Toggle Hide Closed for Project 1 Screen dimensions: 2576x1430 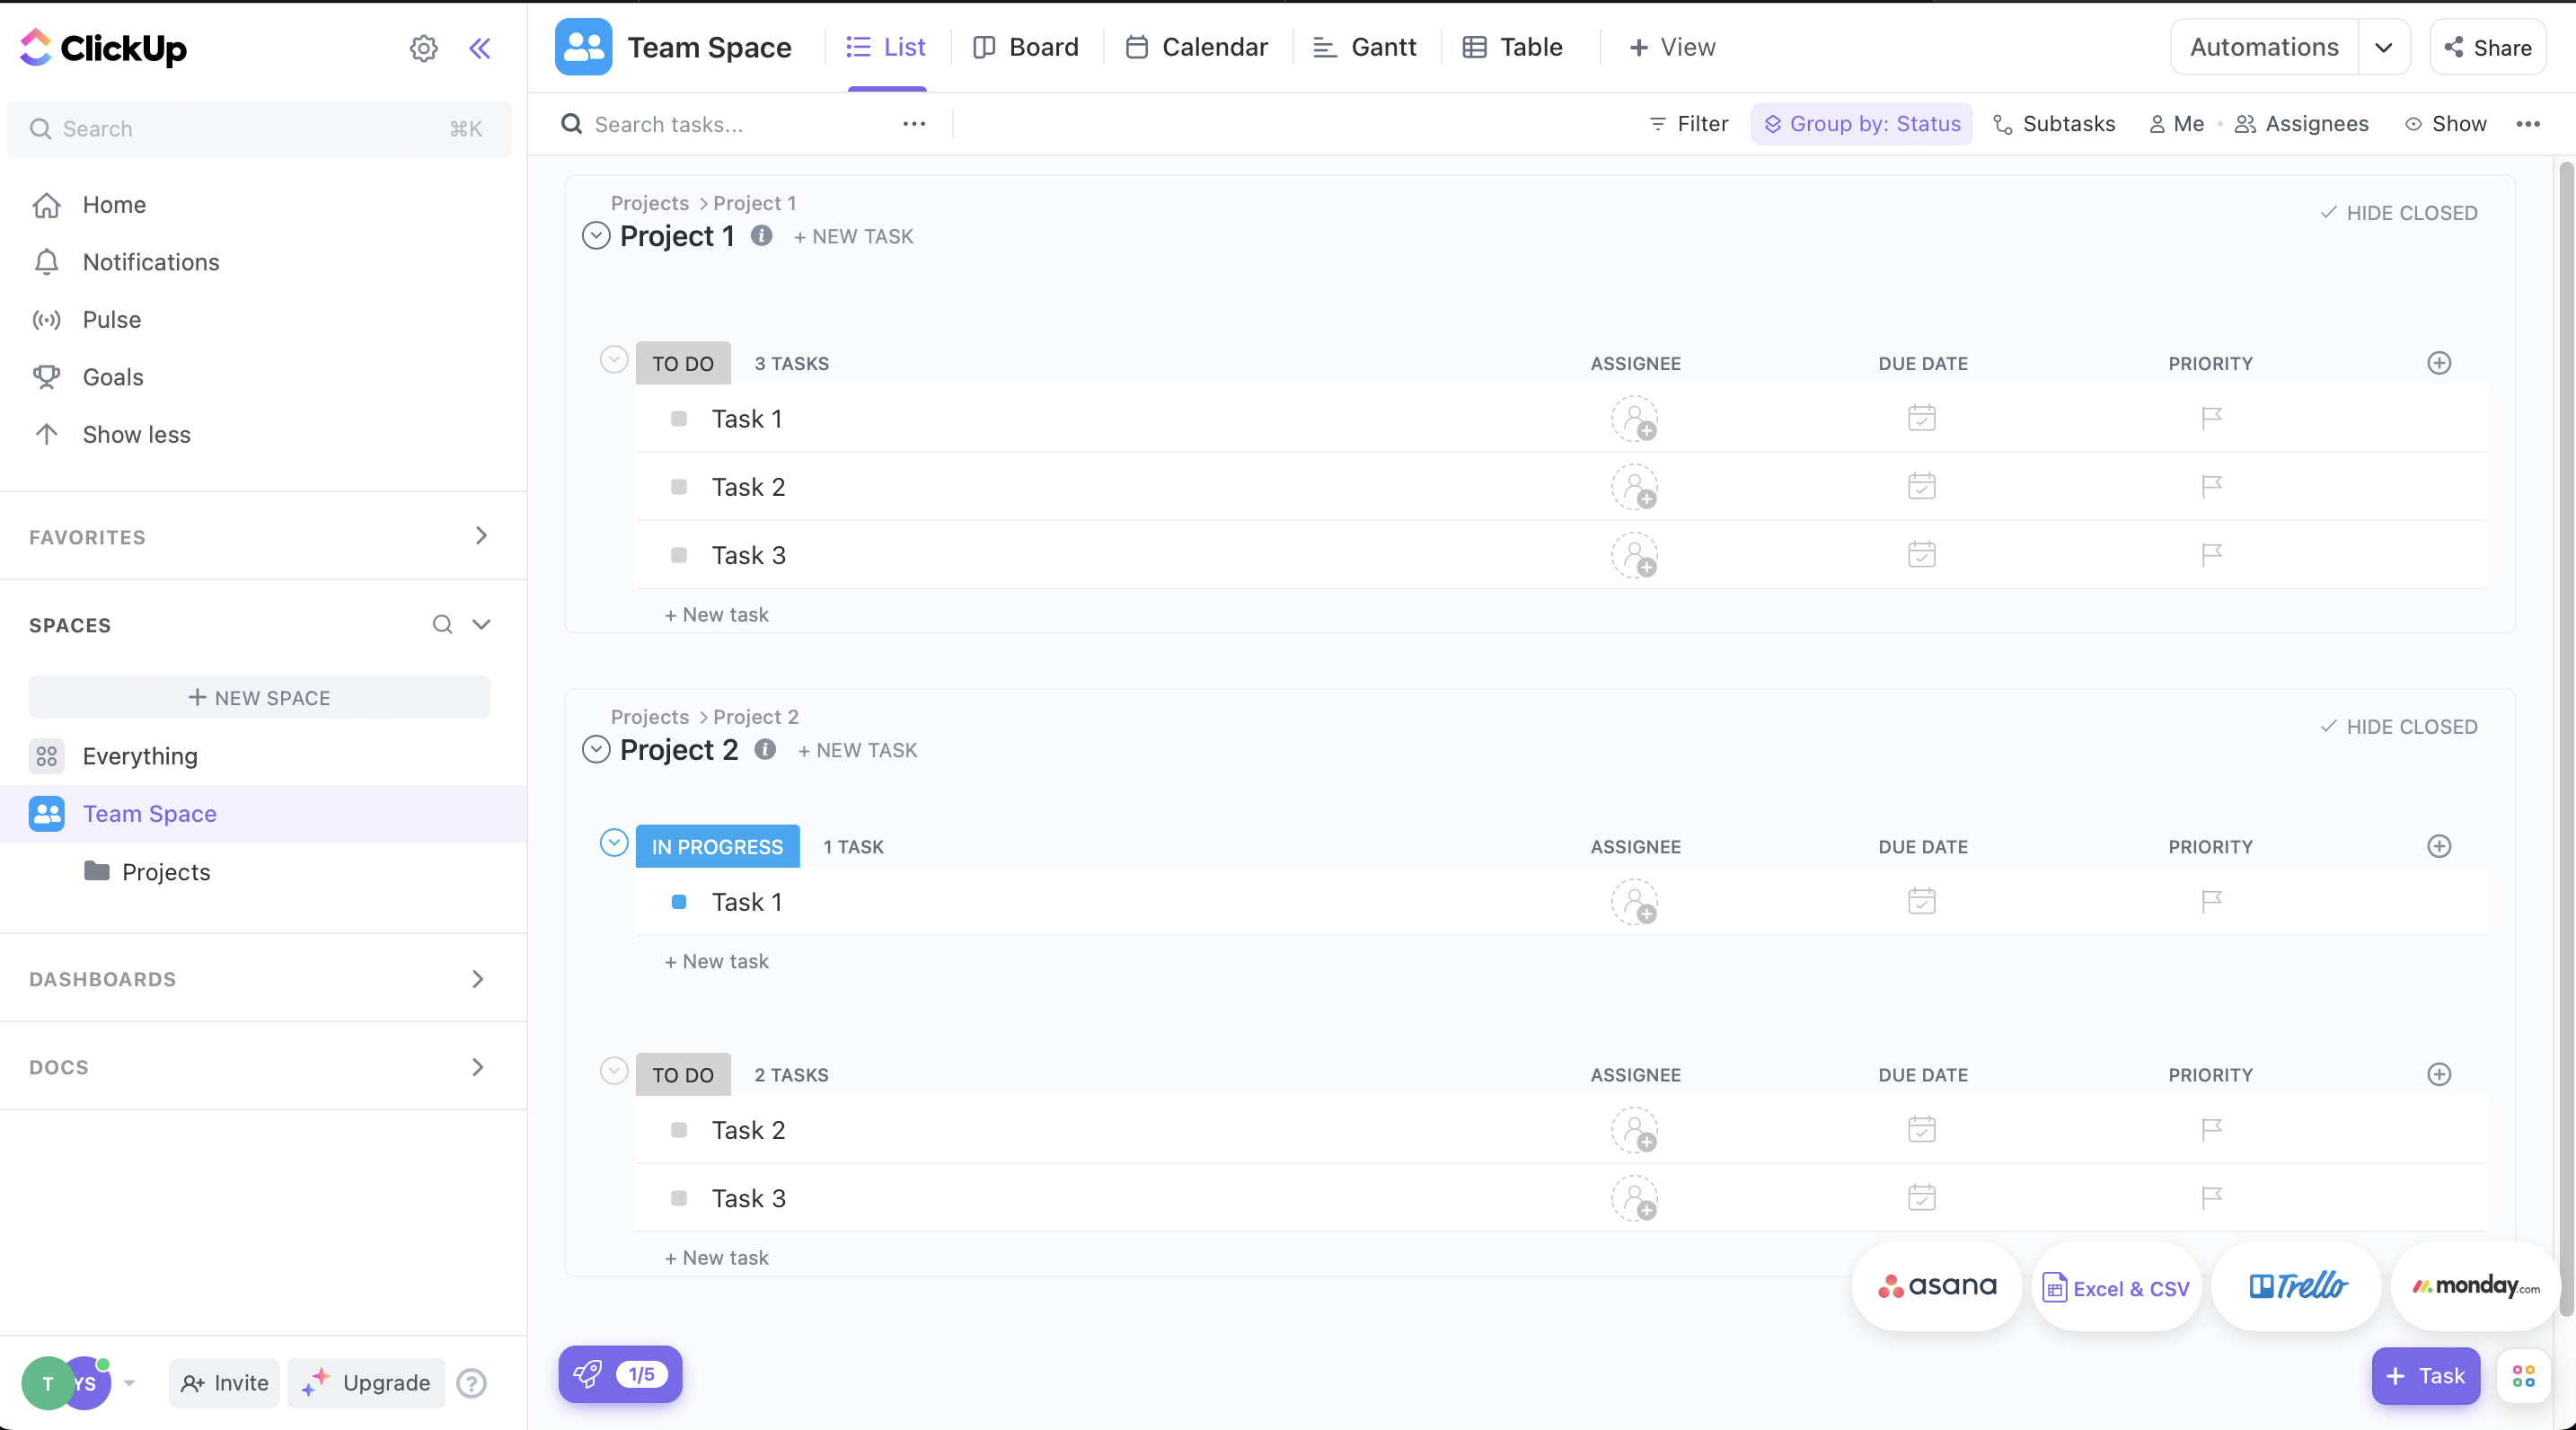click(2398, 213)
